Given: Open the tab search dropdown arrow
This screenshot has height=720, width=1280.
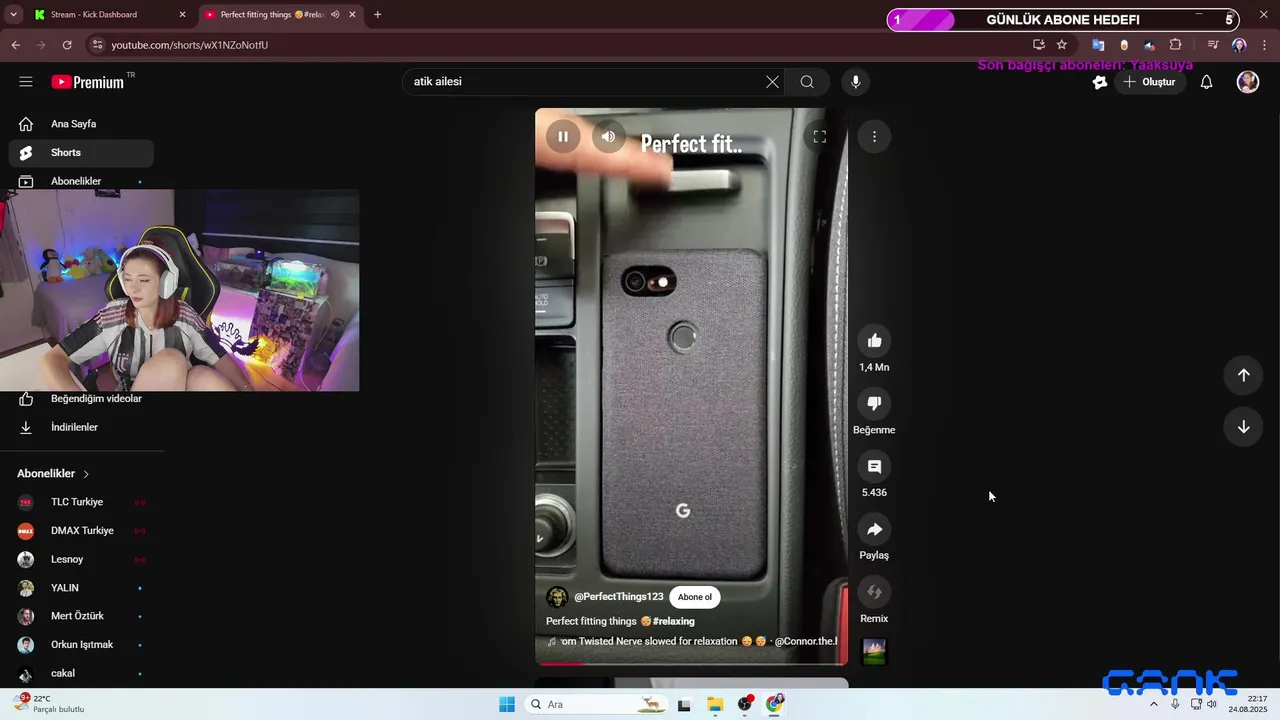Looking at the screenshot, I should tap(13, 15).
